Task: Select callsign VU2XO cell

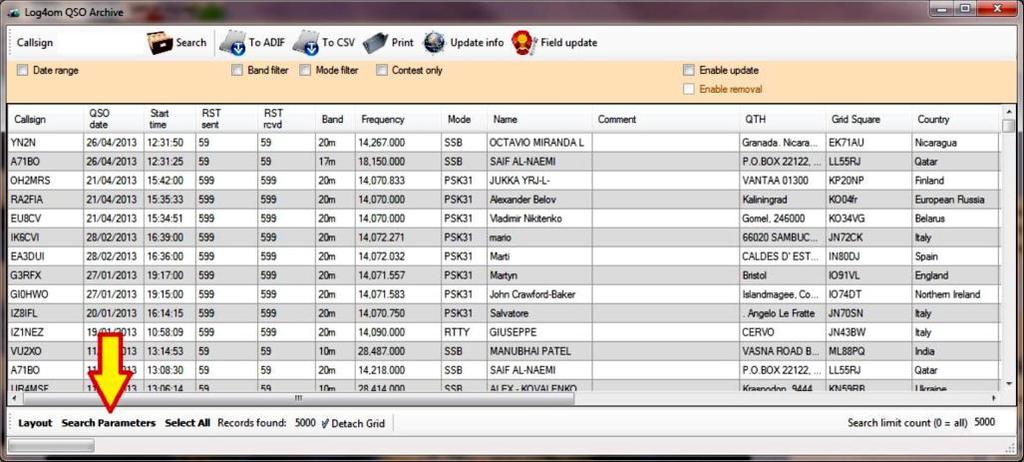Action: coord(46,351)
